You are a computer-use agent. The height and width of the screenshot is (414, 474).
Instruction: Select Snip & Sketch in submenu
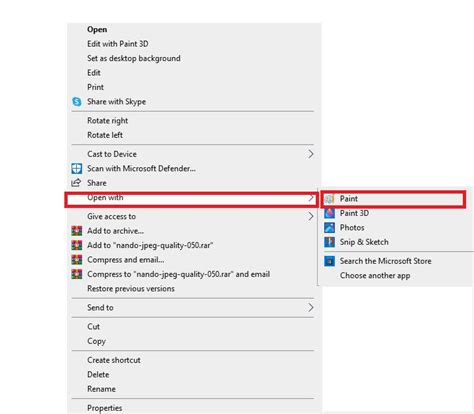tap(364, 242)
